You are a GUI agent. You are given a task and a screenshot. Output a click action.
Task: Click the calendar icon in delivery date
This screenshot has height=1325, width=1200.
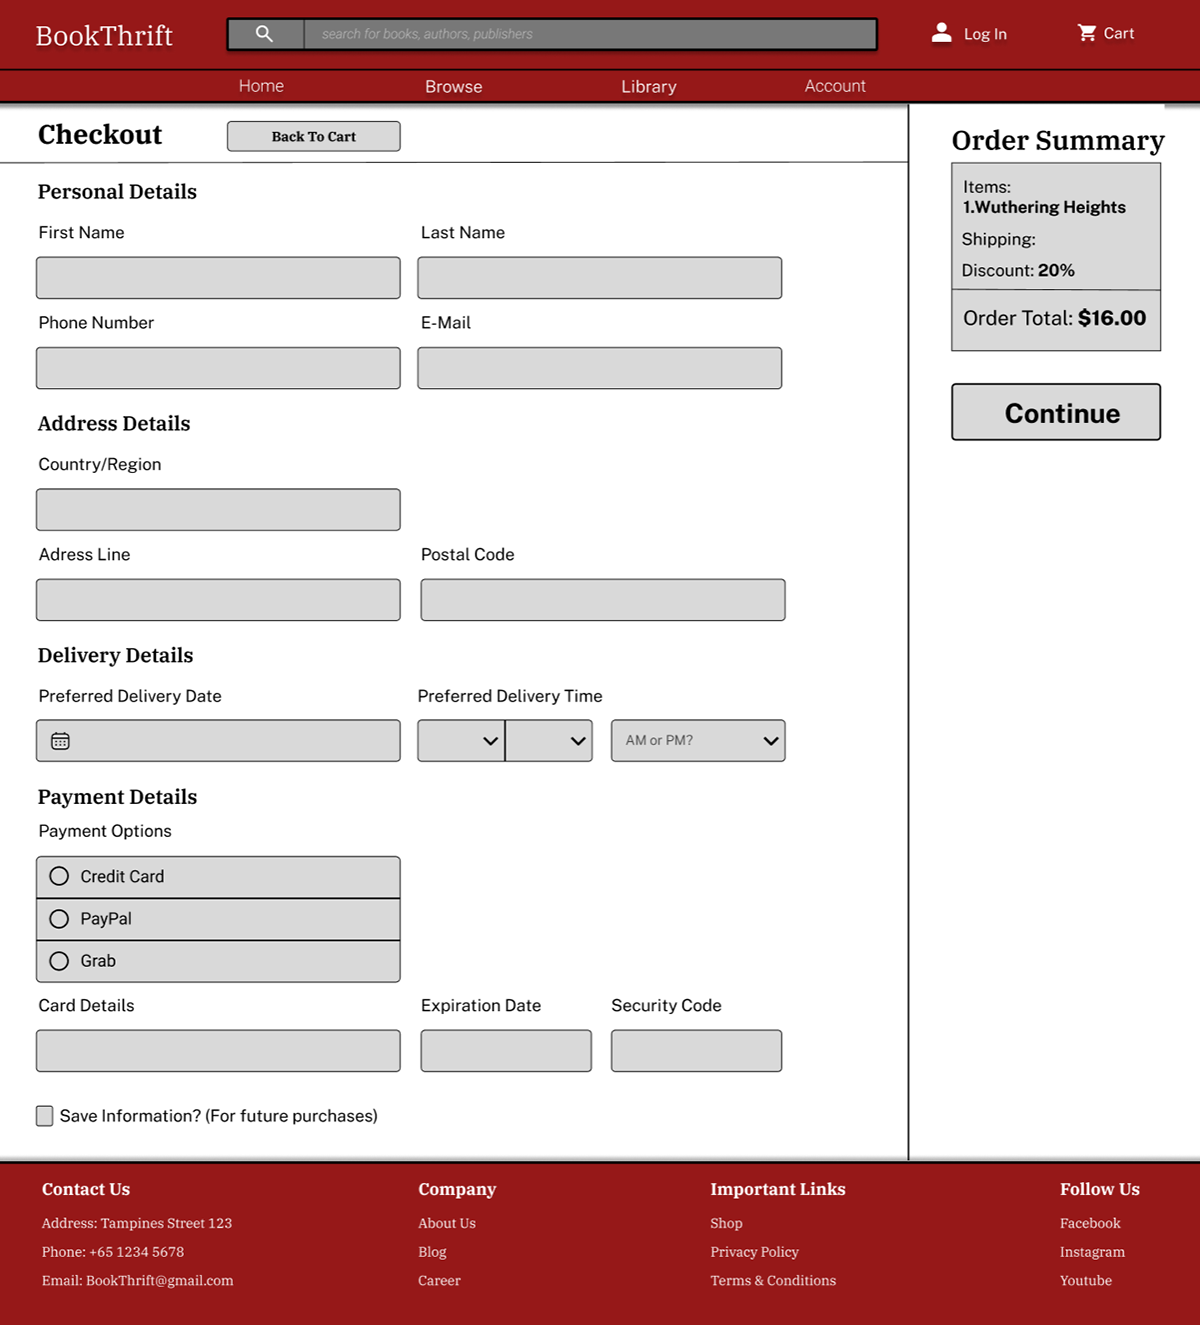click(61, 741)
